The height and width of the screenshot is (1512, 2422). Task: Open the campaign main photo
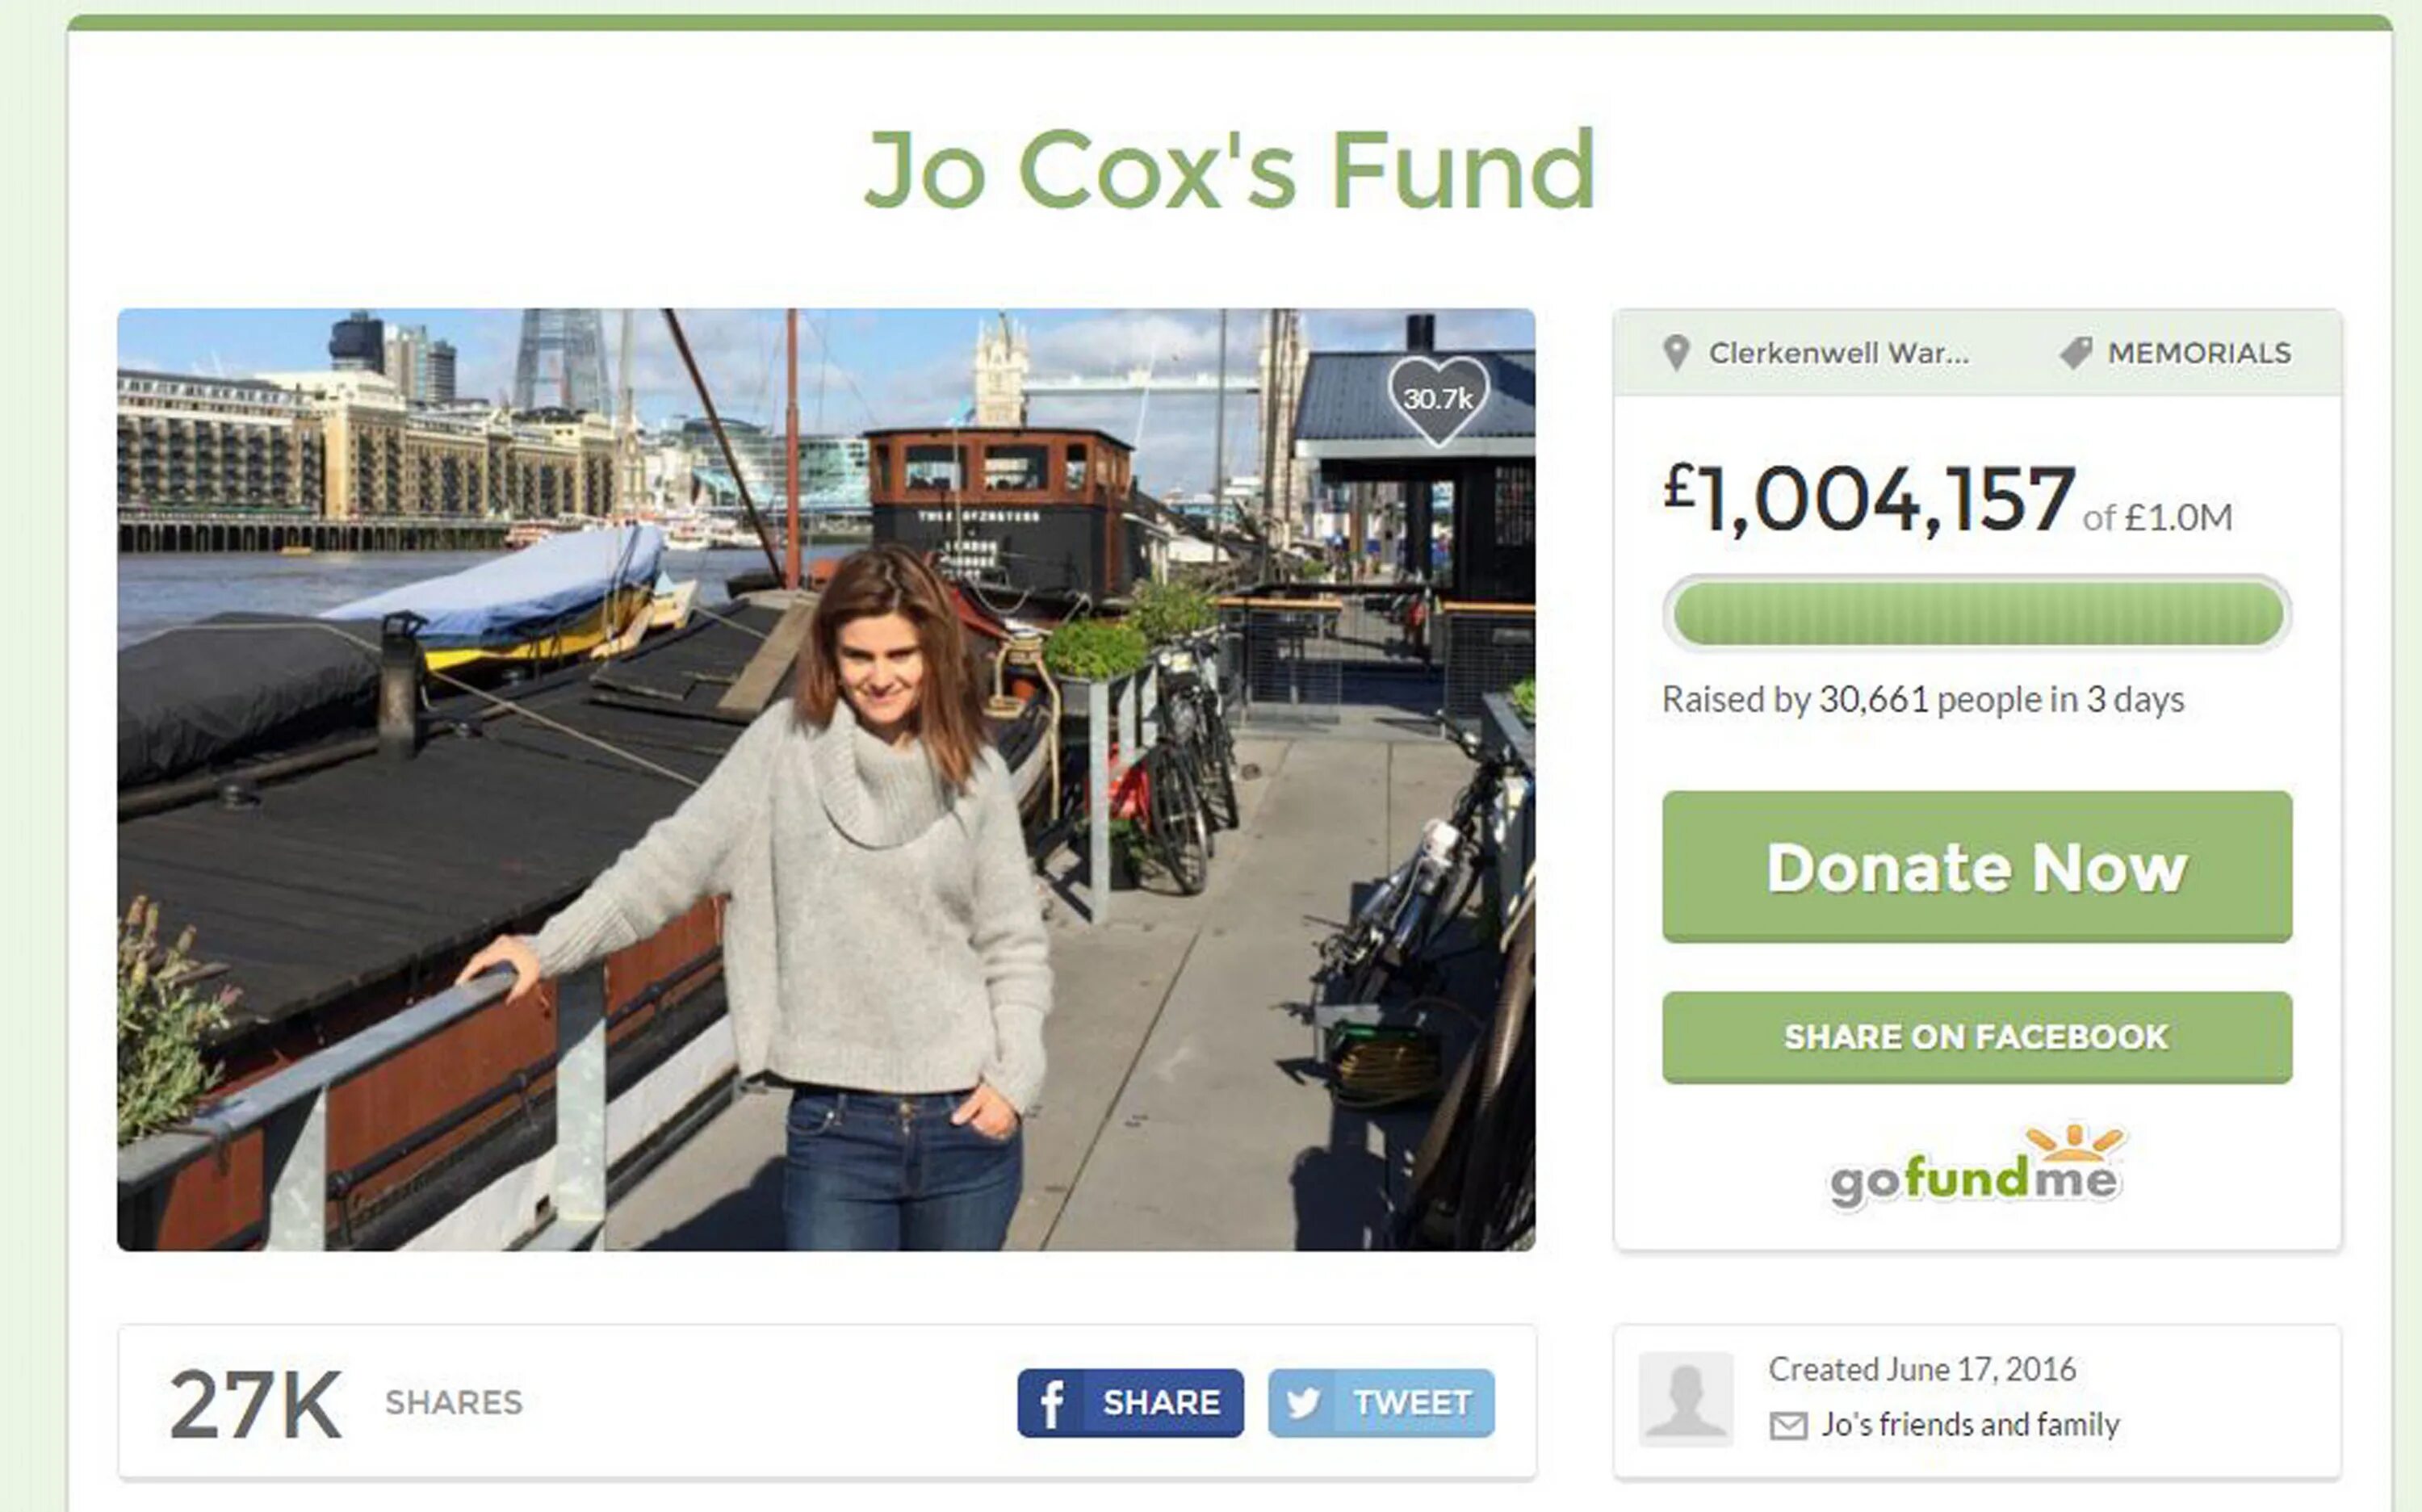(826, 779)
